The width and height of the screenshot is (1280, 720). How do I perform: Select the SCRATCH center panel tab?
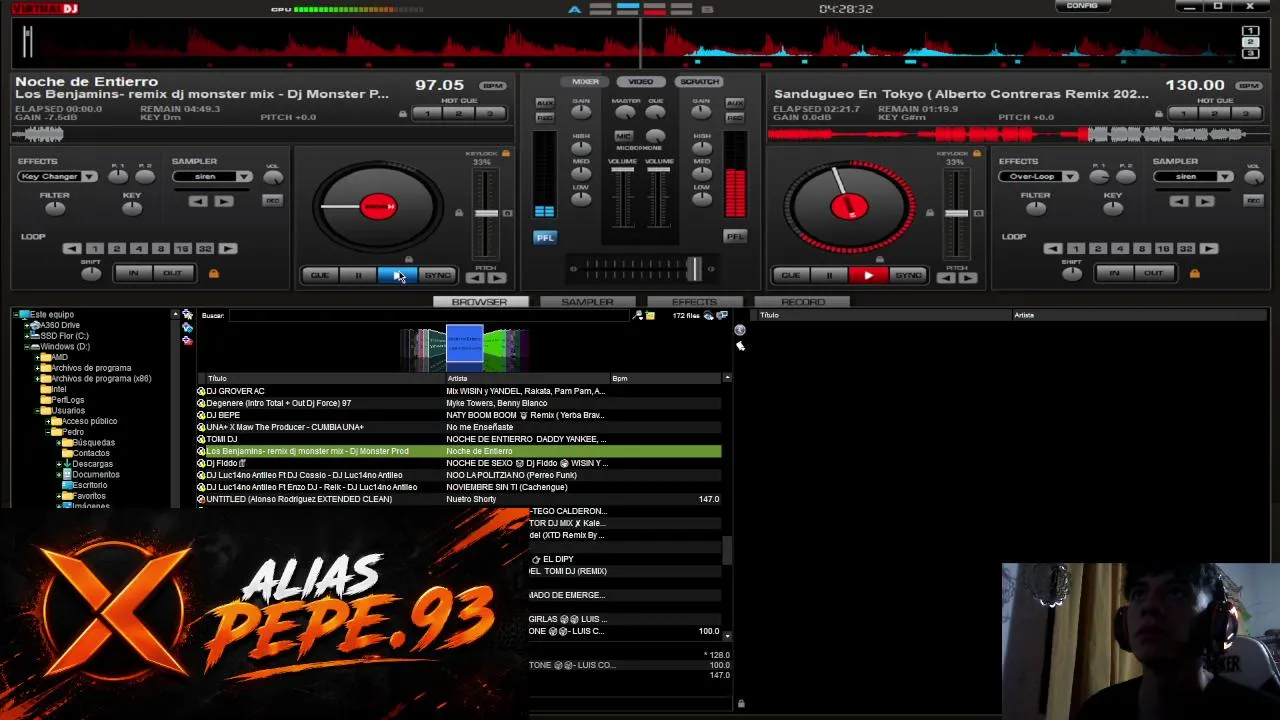[699, 82]
